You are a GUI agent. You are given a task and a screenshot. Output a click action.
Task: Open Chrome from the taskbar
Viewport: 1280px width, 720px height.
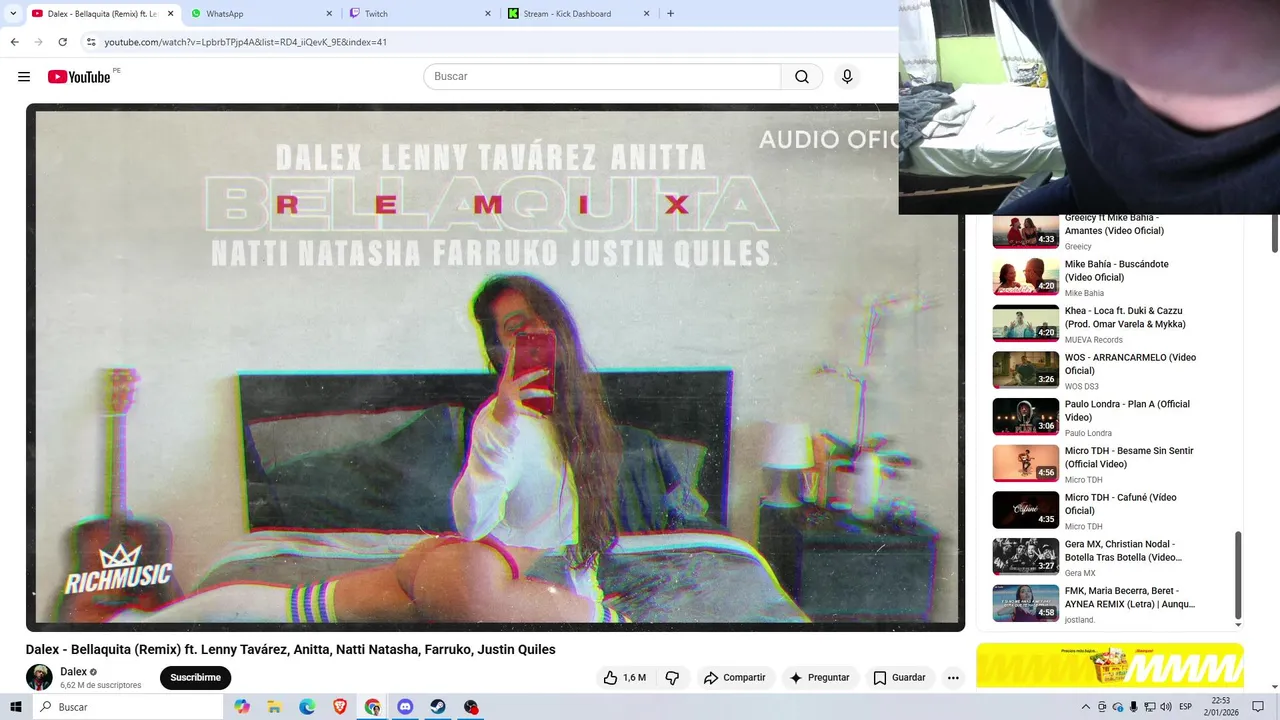(x=372, y=707)
